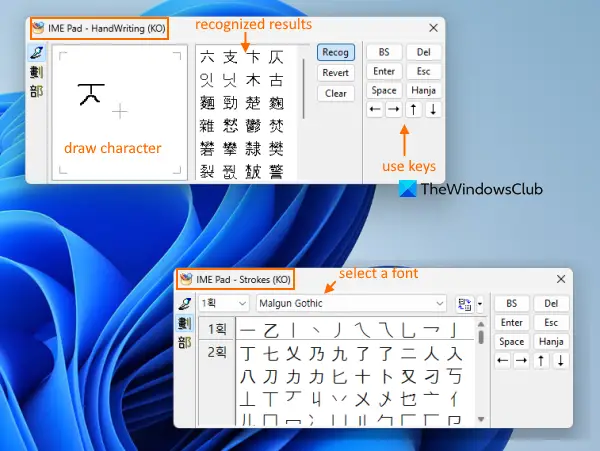This screenshot has height=451, width=600.
Task: Click Del key in HandWriting window
Action: coord(424,52)
